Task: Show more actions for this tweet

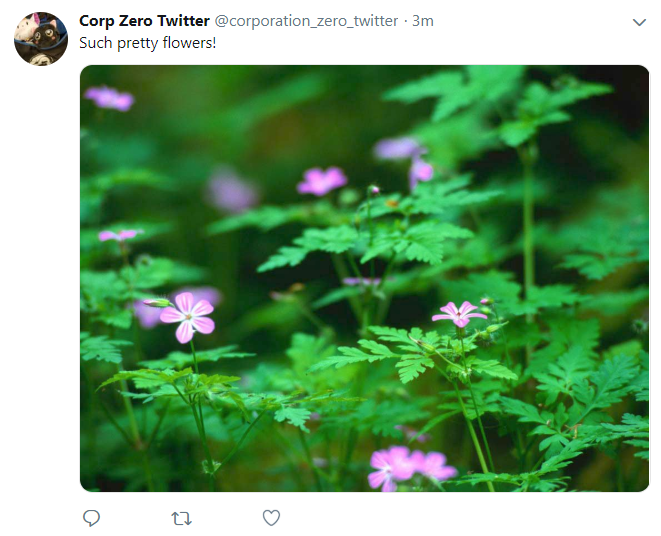Action: [640, 22]
